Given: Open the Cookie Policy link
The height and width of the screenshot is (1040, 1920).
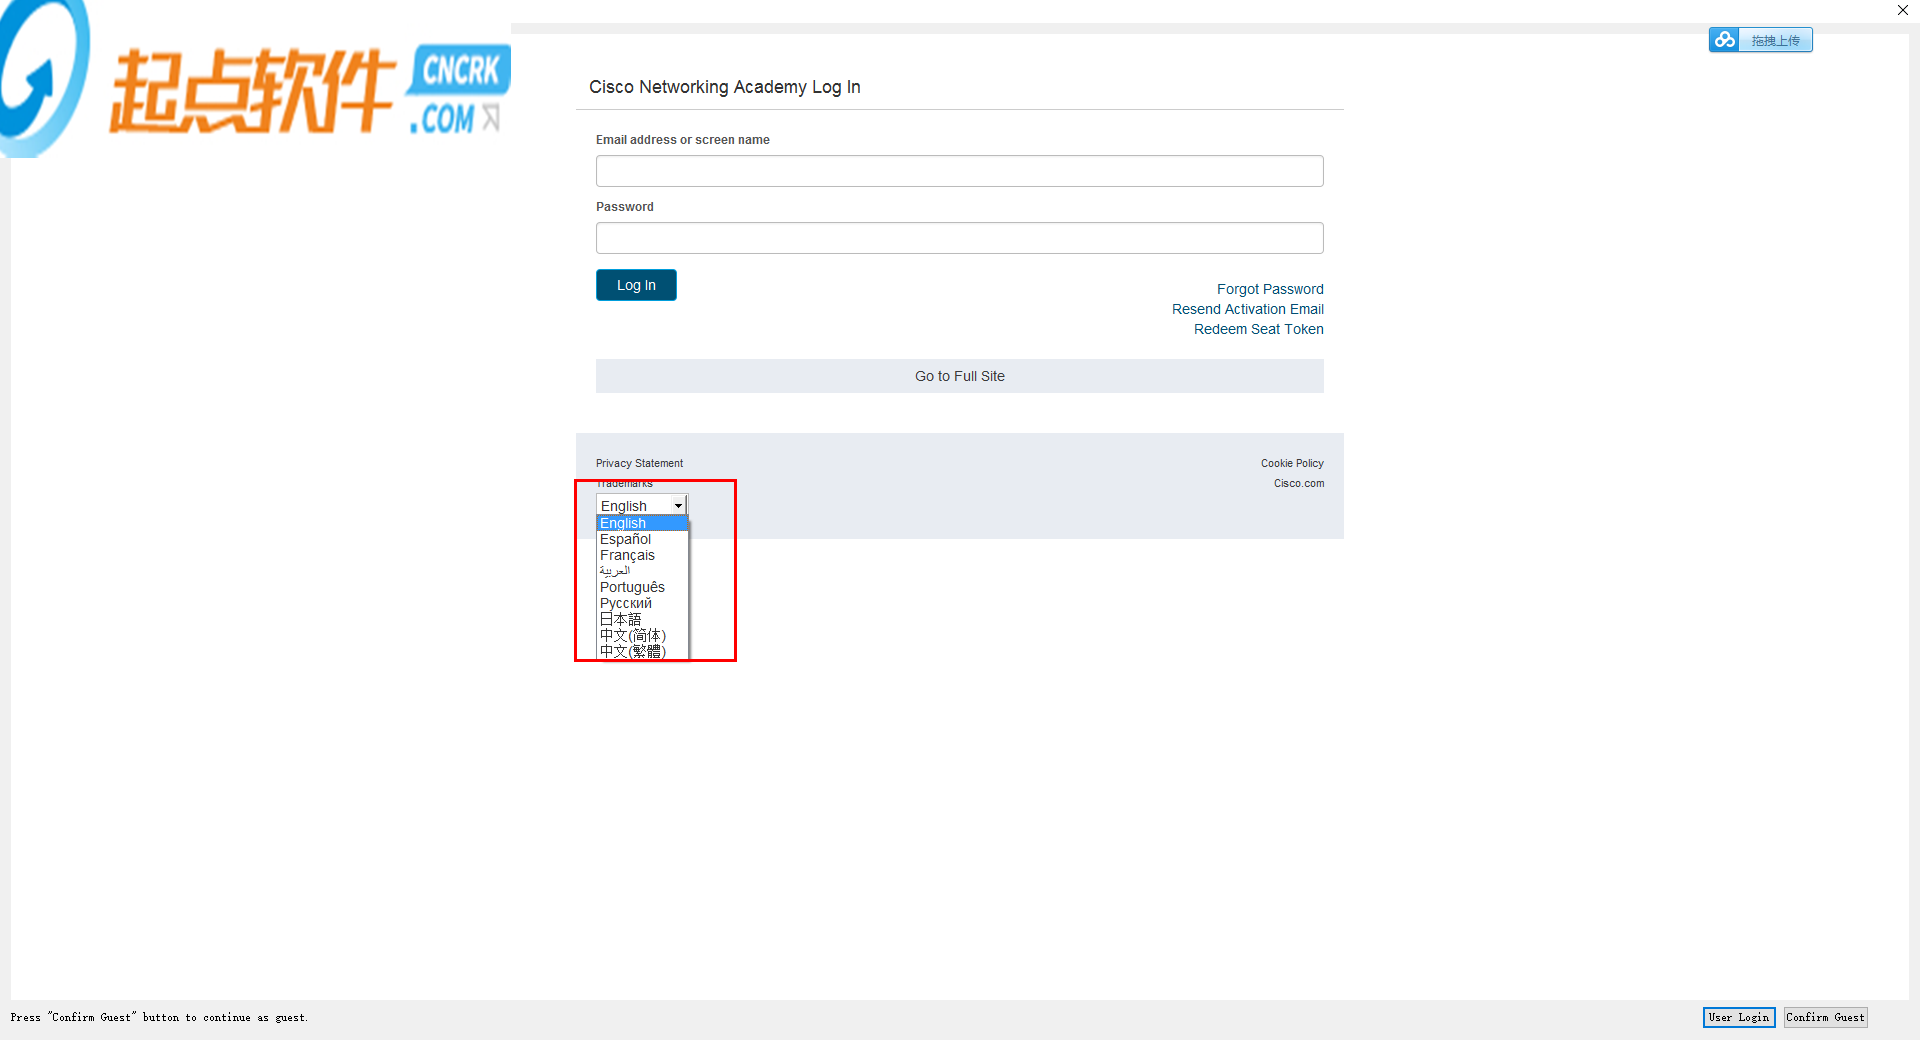Looking at the screenshot, I should 1292,463.
